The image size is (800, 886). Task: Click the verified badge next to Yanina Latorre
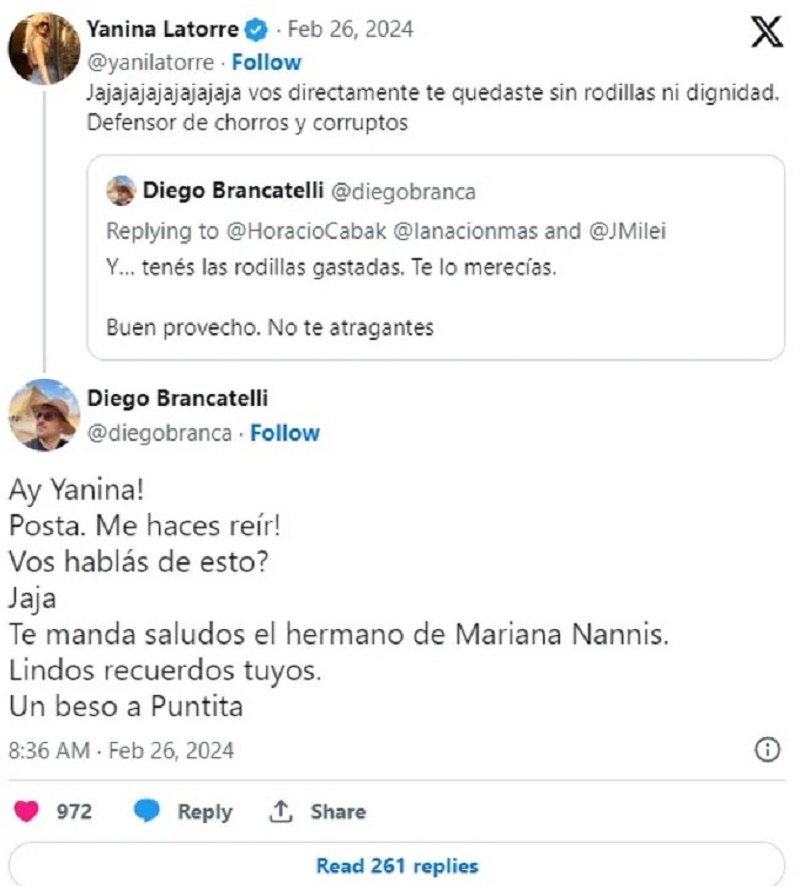coord(254,27)
